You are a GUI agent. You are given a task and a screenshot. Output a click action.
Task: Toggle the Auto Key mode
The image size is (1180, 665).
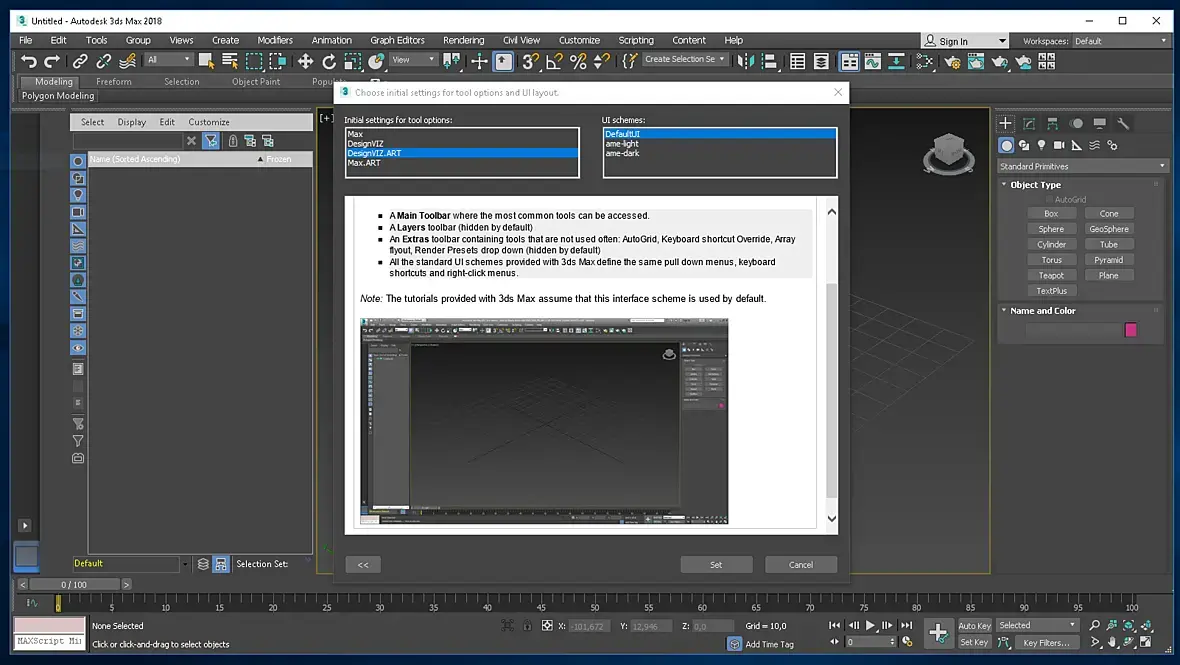[x=974, y=626]
